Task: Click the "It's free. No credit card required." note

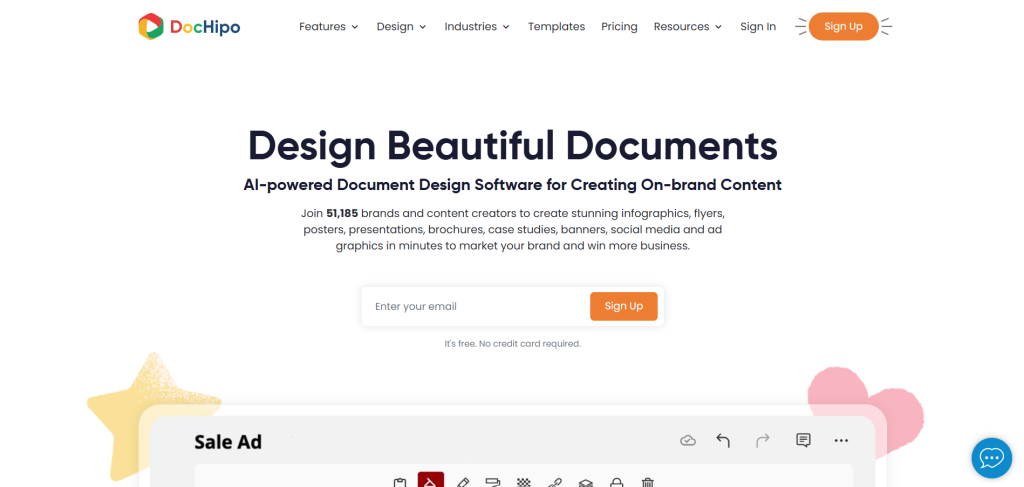Action: point(513,343)
